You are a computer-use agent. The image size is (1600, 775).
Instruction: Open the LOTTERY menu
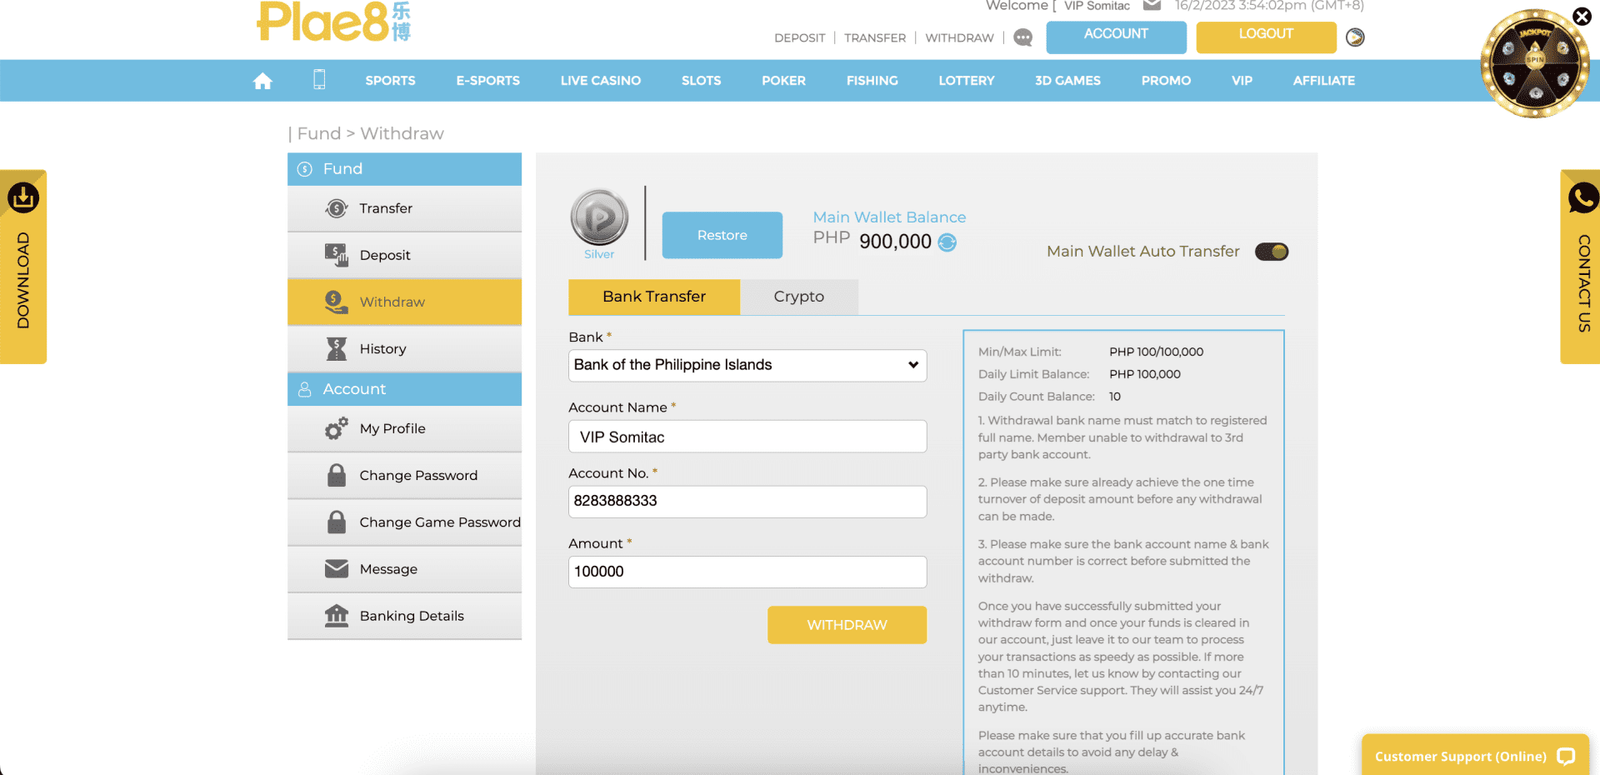966,81
